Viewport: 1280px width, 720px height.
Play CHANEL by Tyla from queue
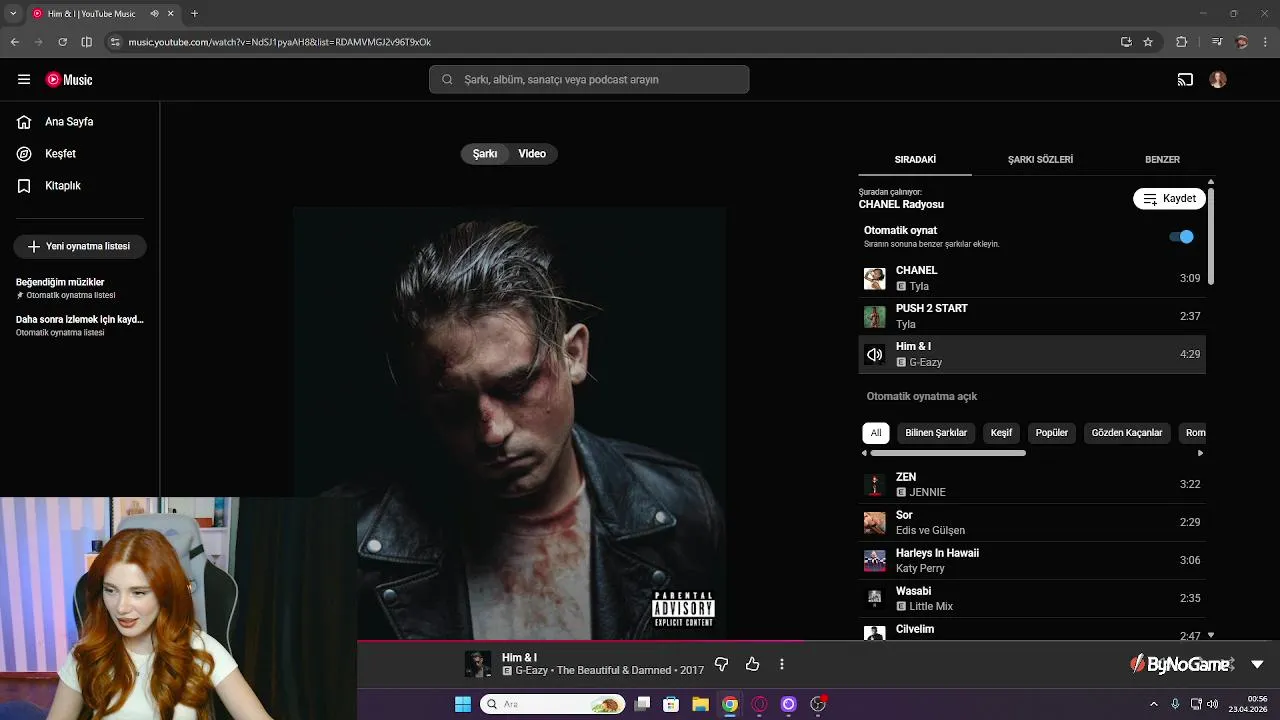click(1032, 279)
